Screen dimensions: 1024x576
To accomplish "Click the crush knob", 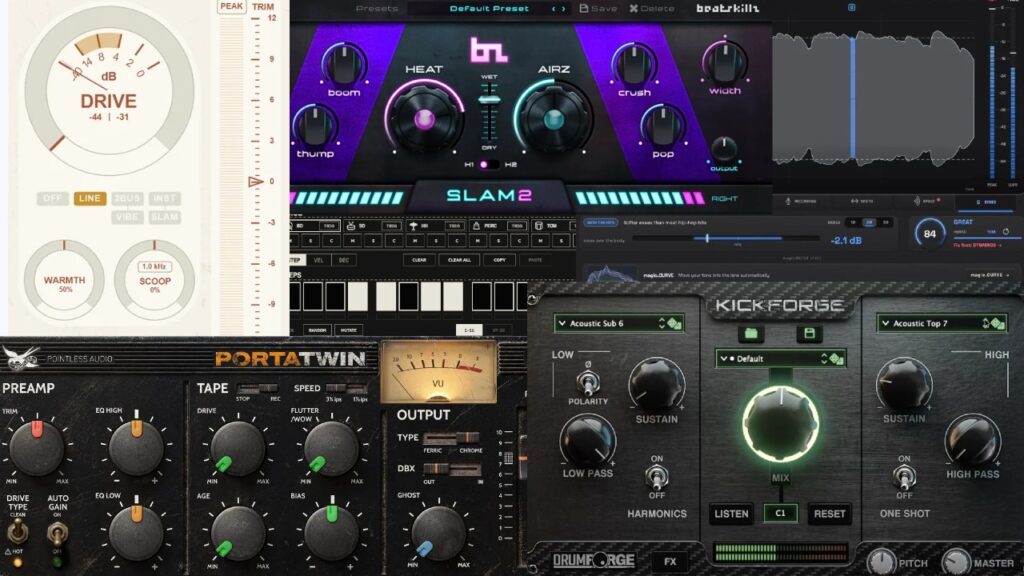I will pyautogui.click(x=634, y=64).
